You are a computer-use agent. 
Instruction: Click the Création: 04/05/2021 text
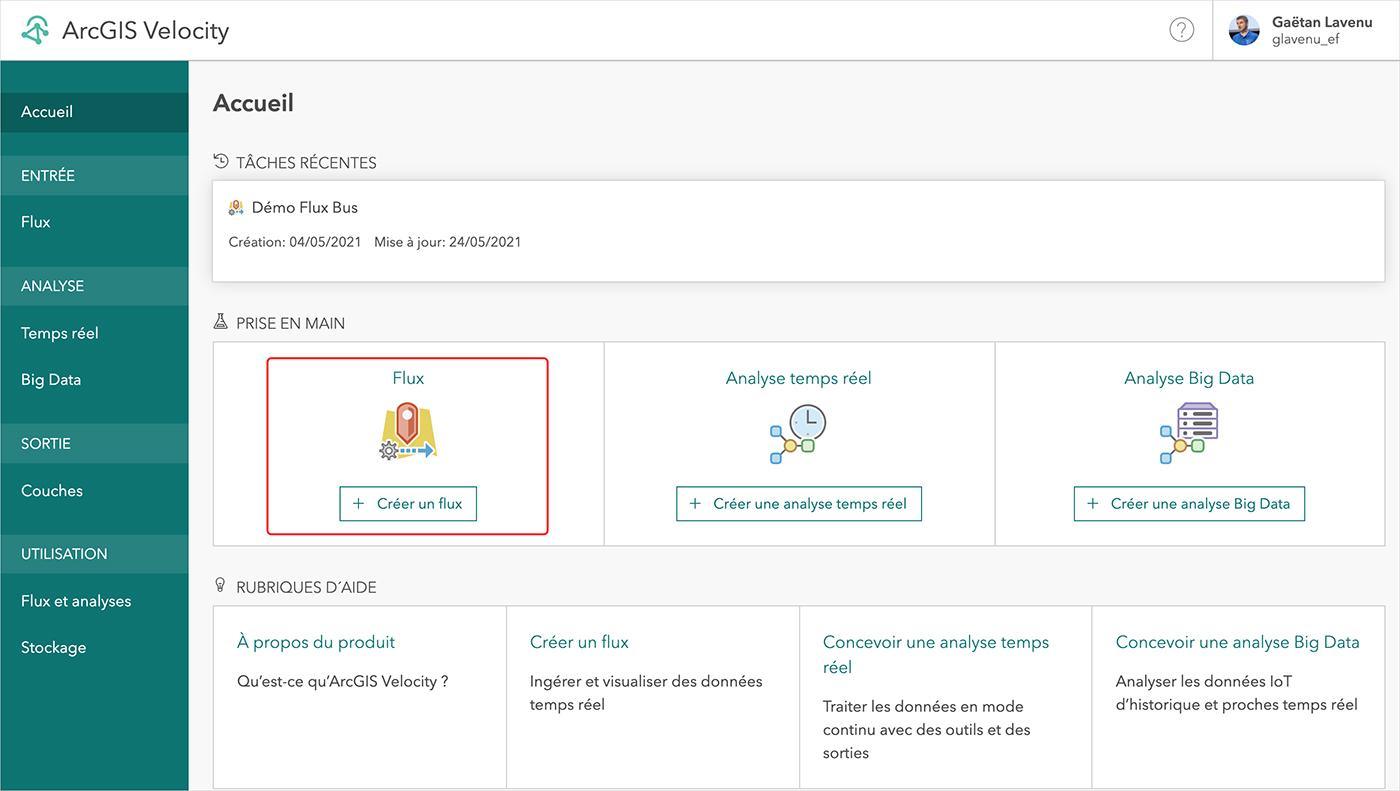click(295, 242)
